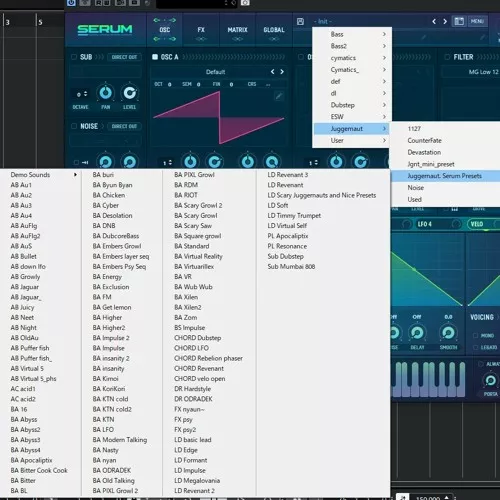Click the Default wavetable name
The width and height of the screenshot is (500, 500).
215,72
